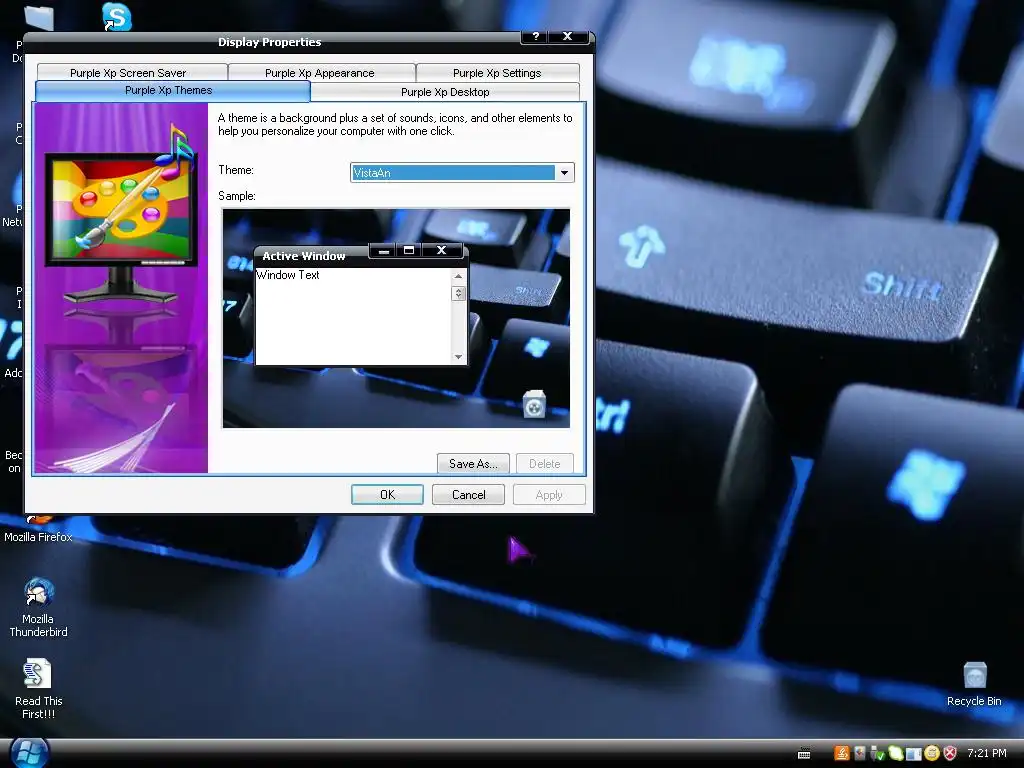Click the recycle bin icon in sample preview
1024x768 pixels.
coord(534,403)
